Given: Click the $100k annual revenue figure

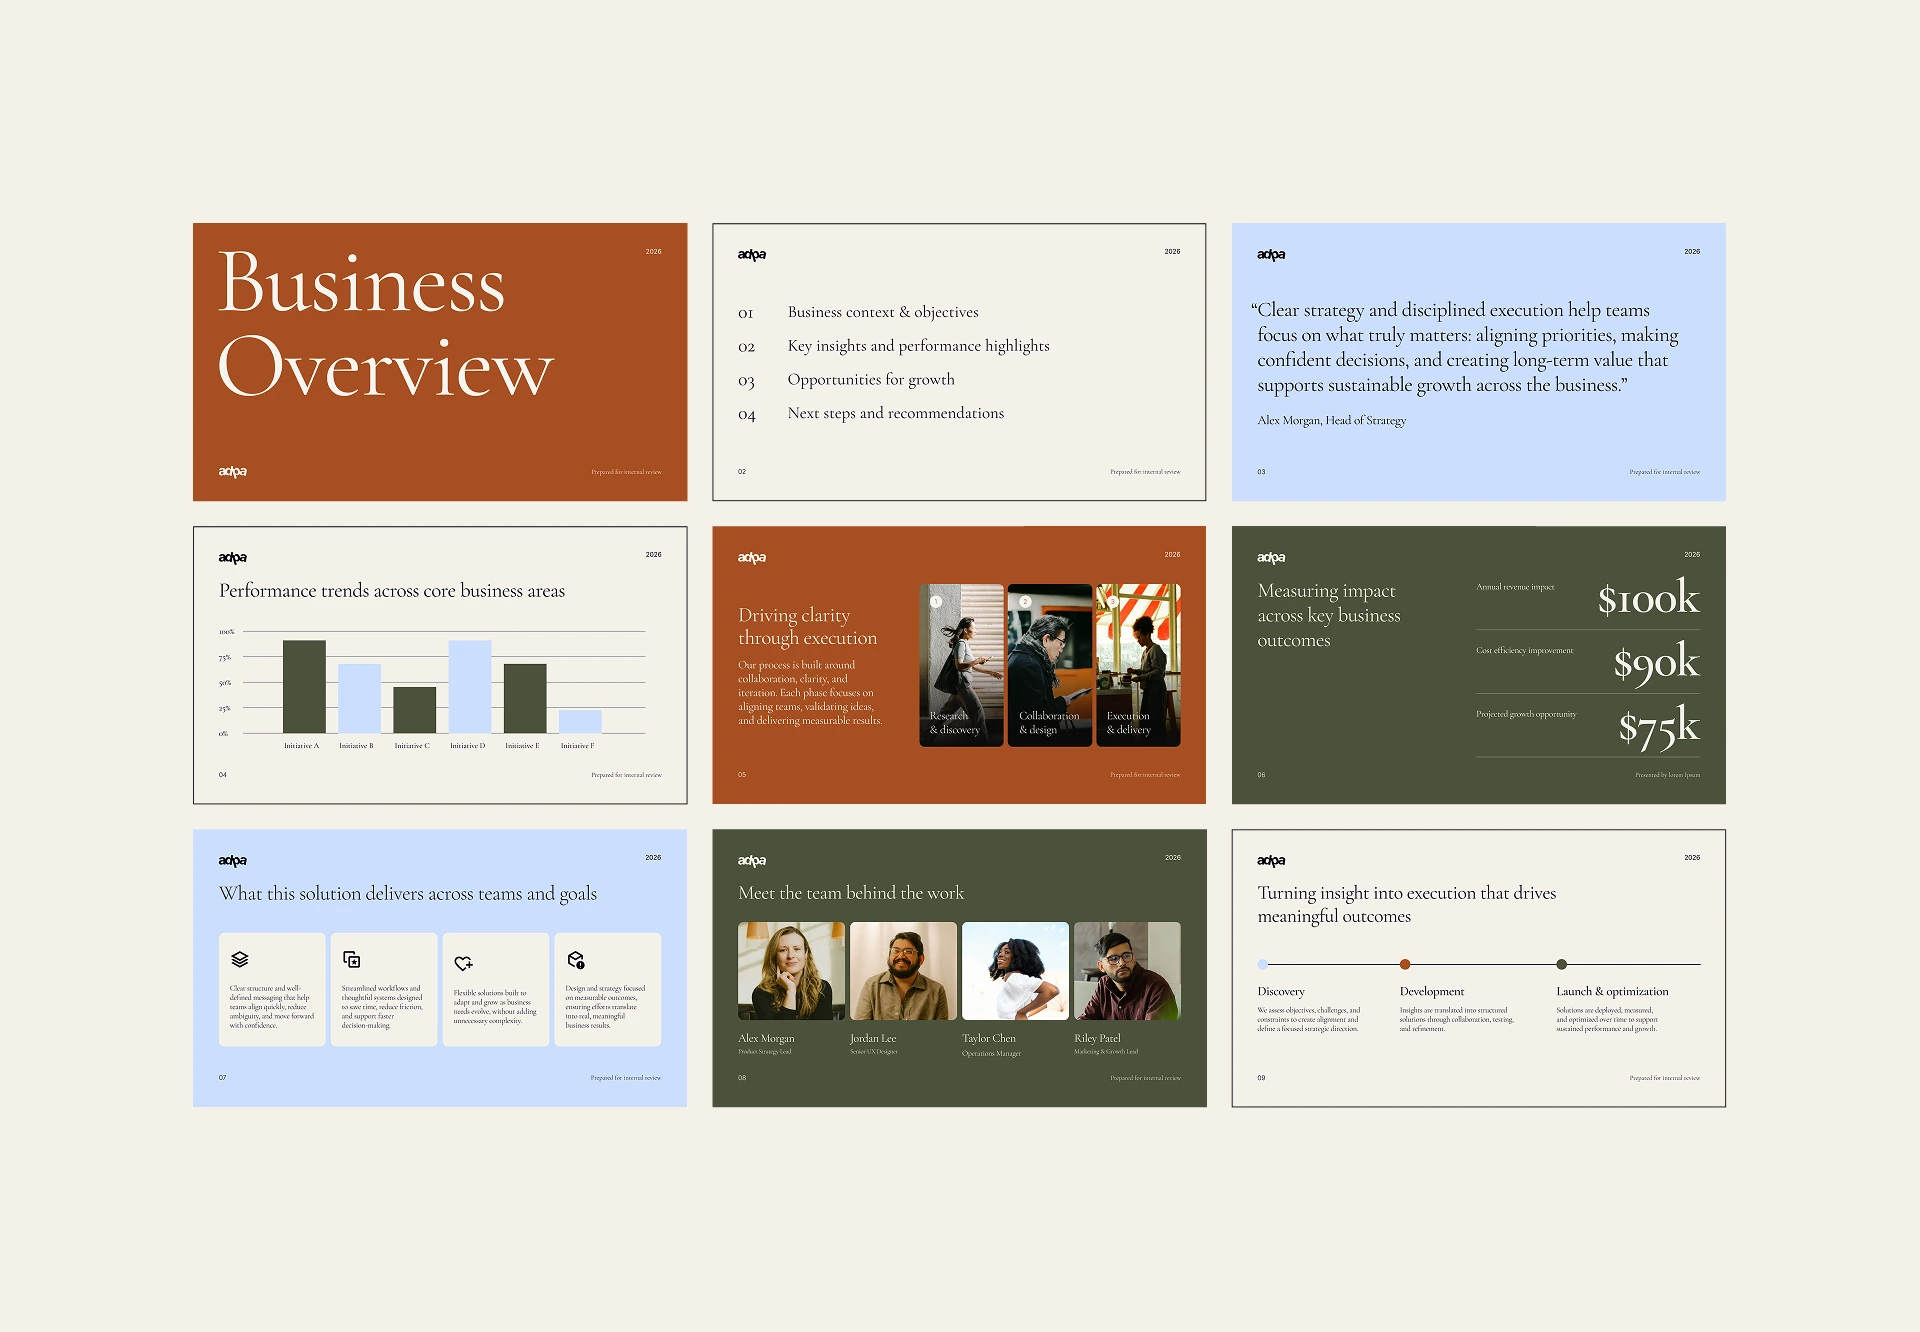Looking at the screenshot, I should (x=1647, y=599).
